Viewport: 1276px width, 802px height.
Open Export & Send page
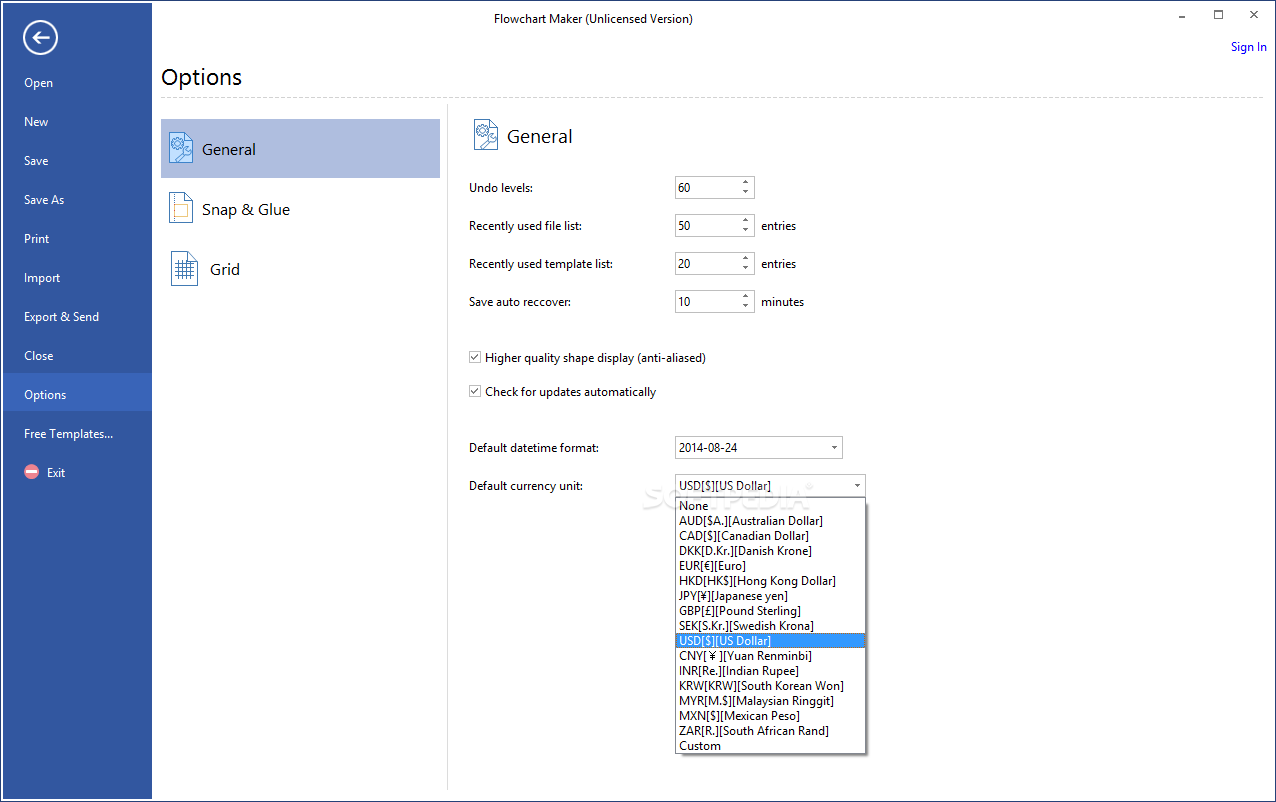click(77, 317)
